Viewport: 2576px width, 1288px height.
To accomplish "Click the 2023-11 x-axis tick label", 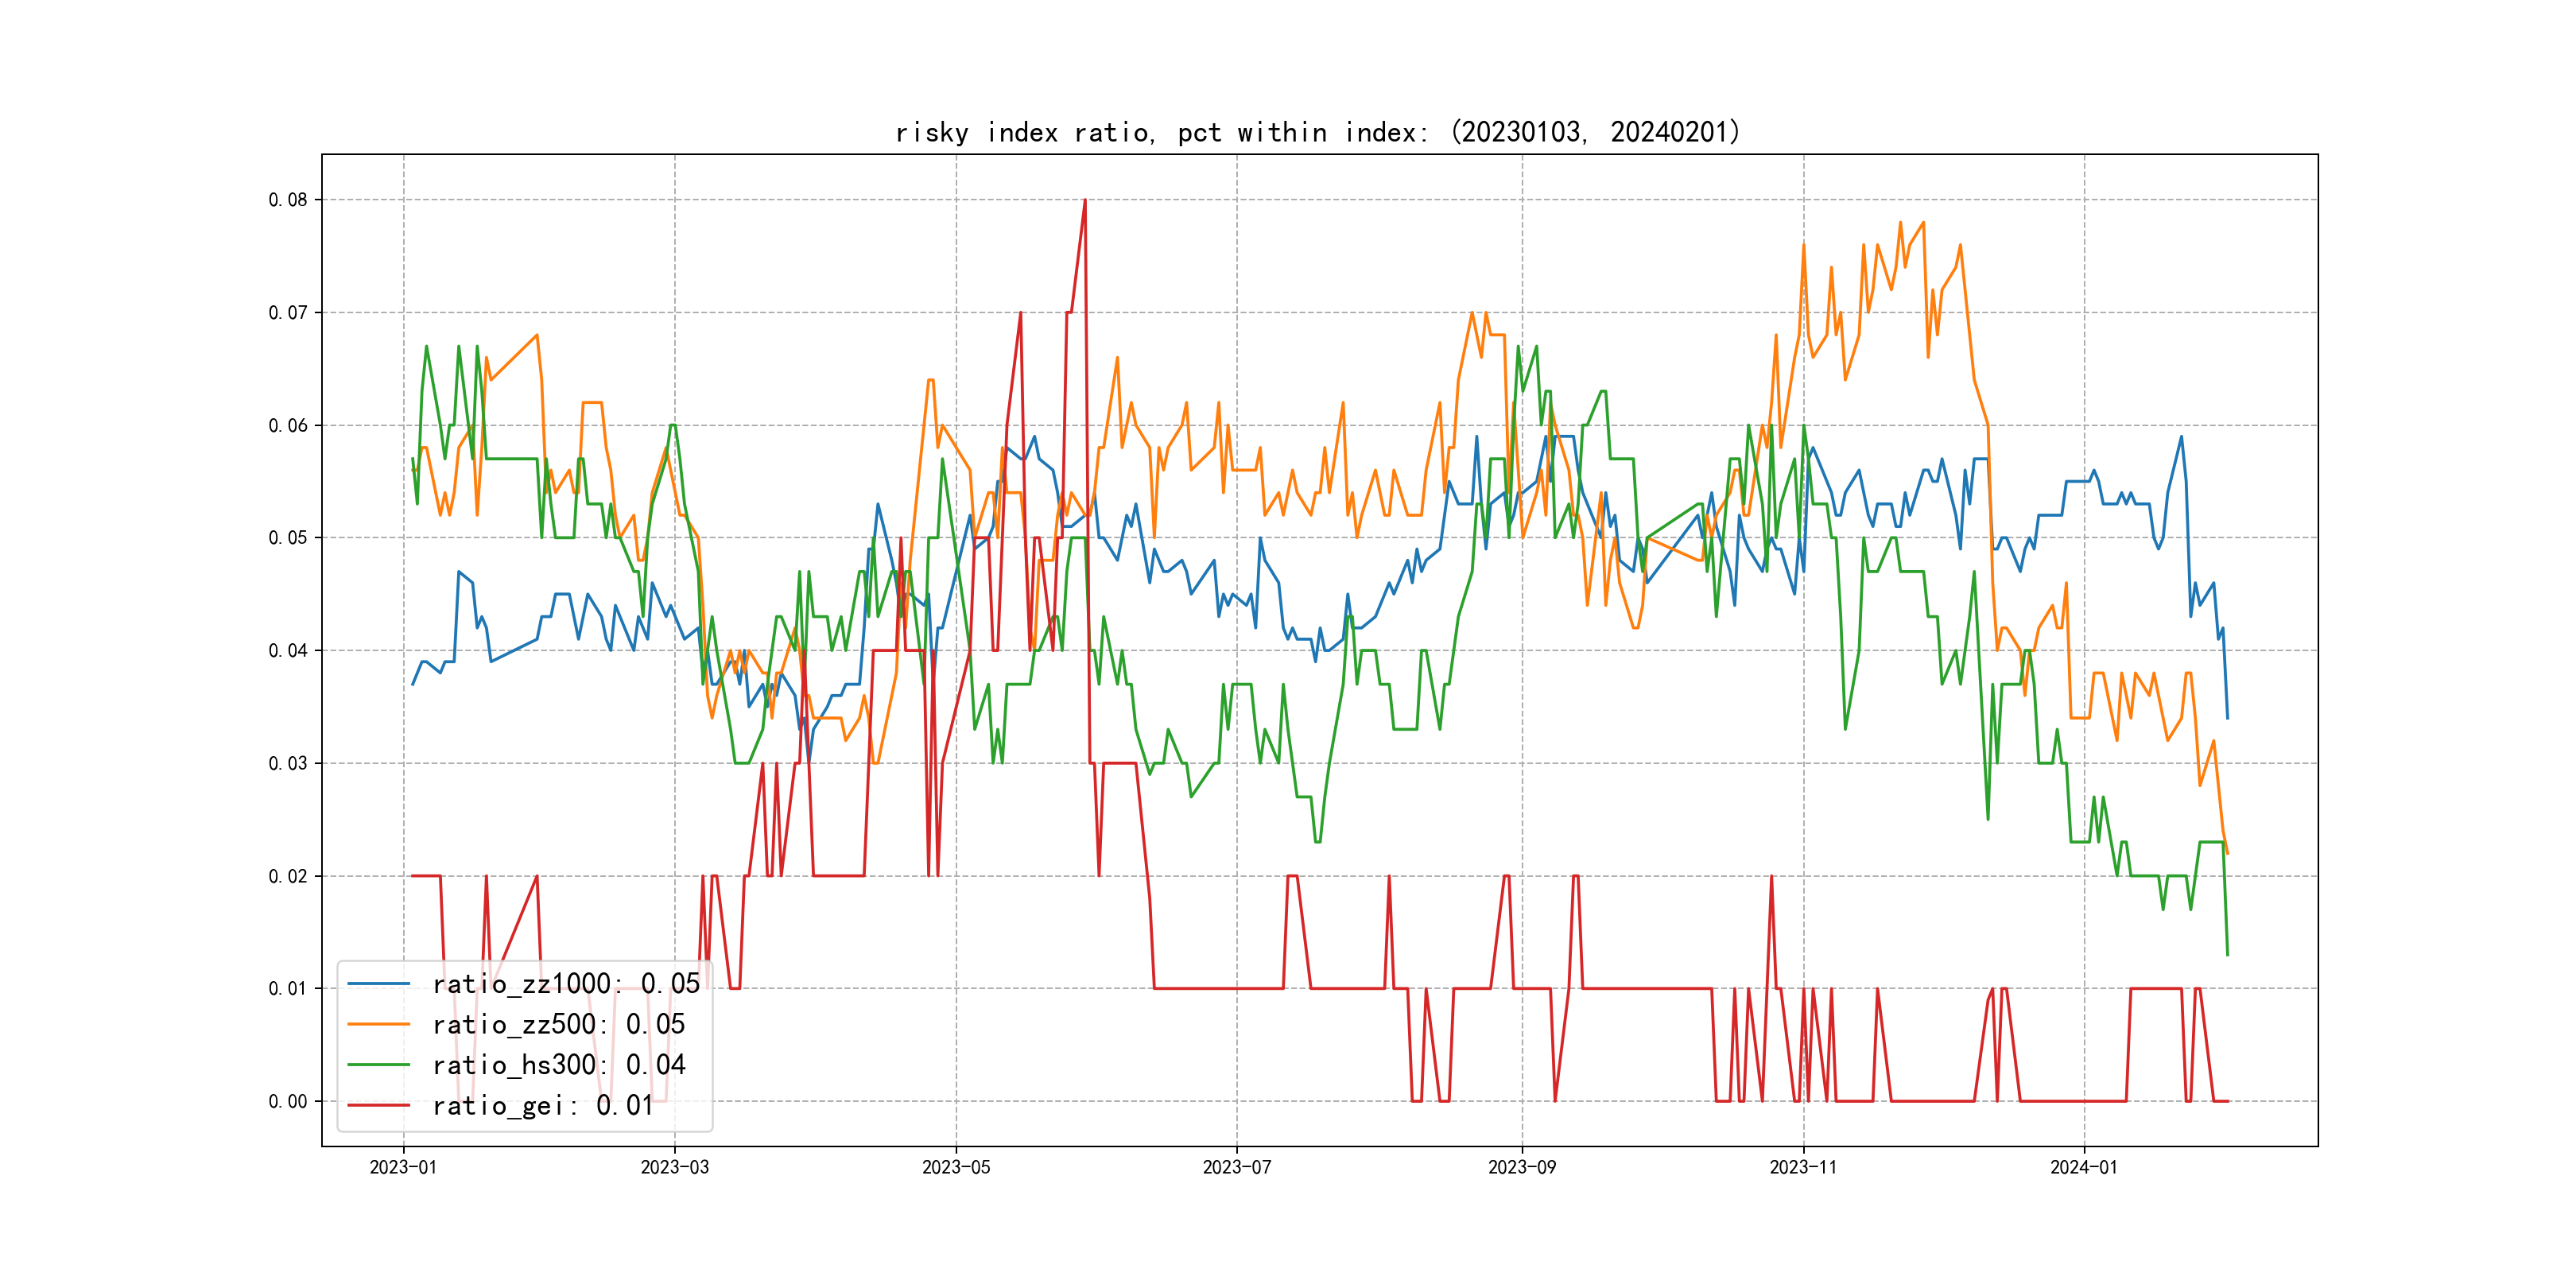I will pos(1803,1168).
